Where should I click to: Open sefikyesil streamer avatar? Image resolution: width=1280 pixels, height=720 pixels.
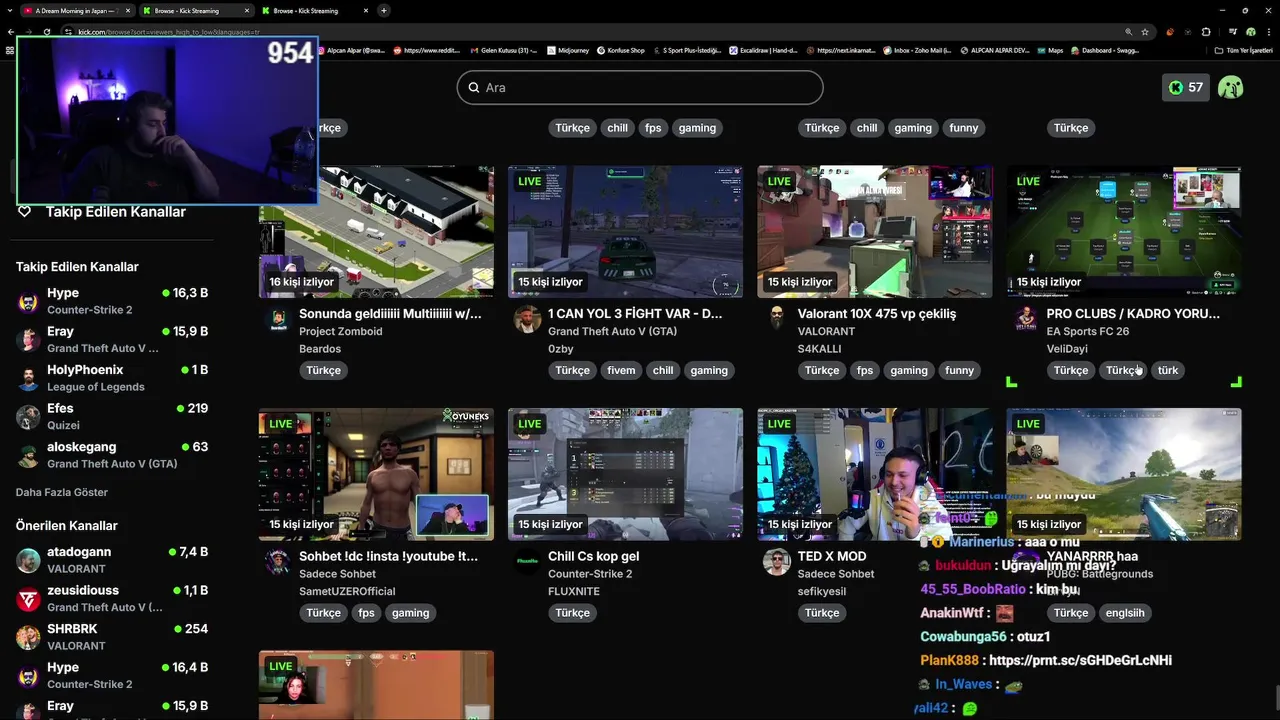point(777,562)
